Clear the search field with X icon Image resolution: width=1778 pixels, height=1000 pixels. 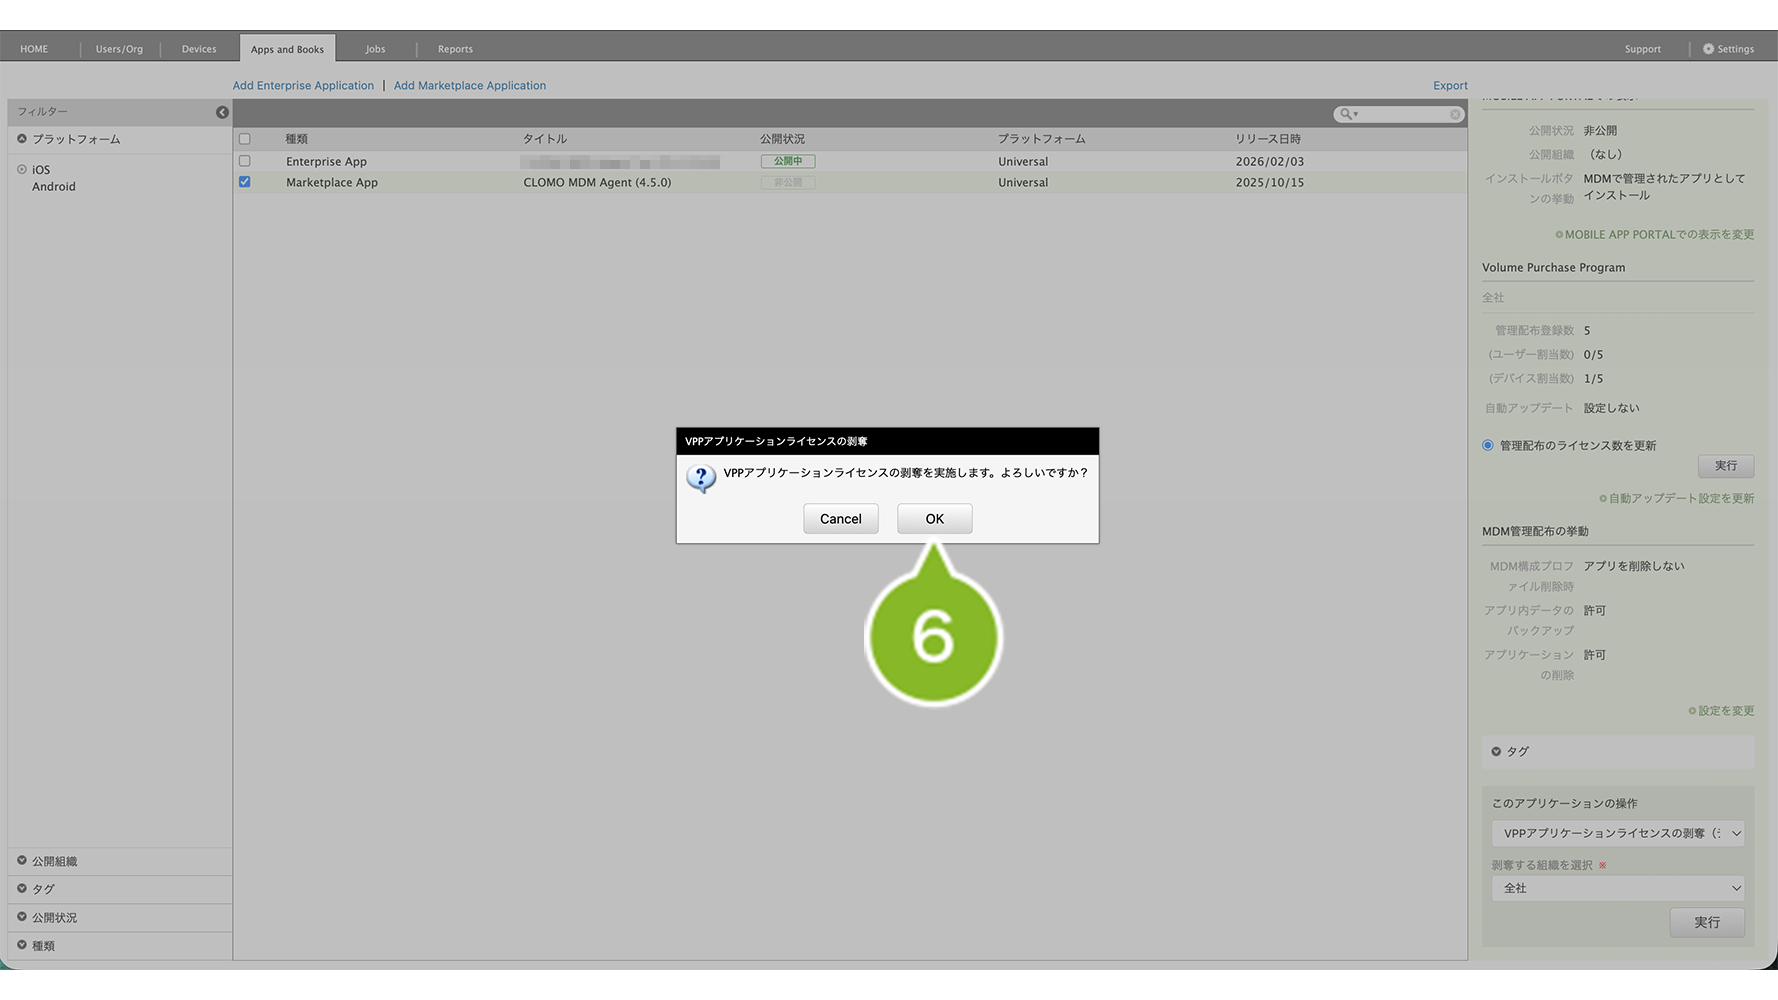(1455, 114)
